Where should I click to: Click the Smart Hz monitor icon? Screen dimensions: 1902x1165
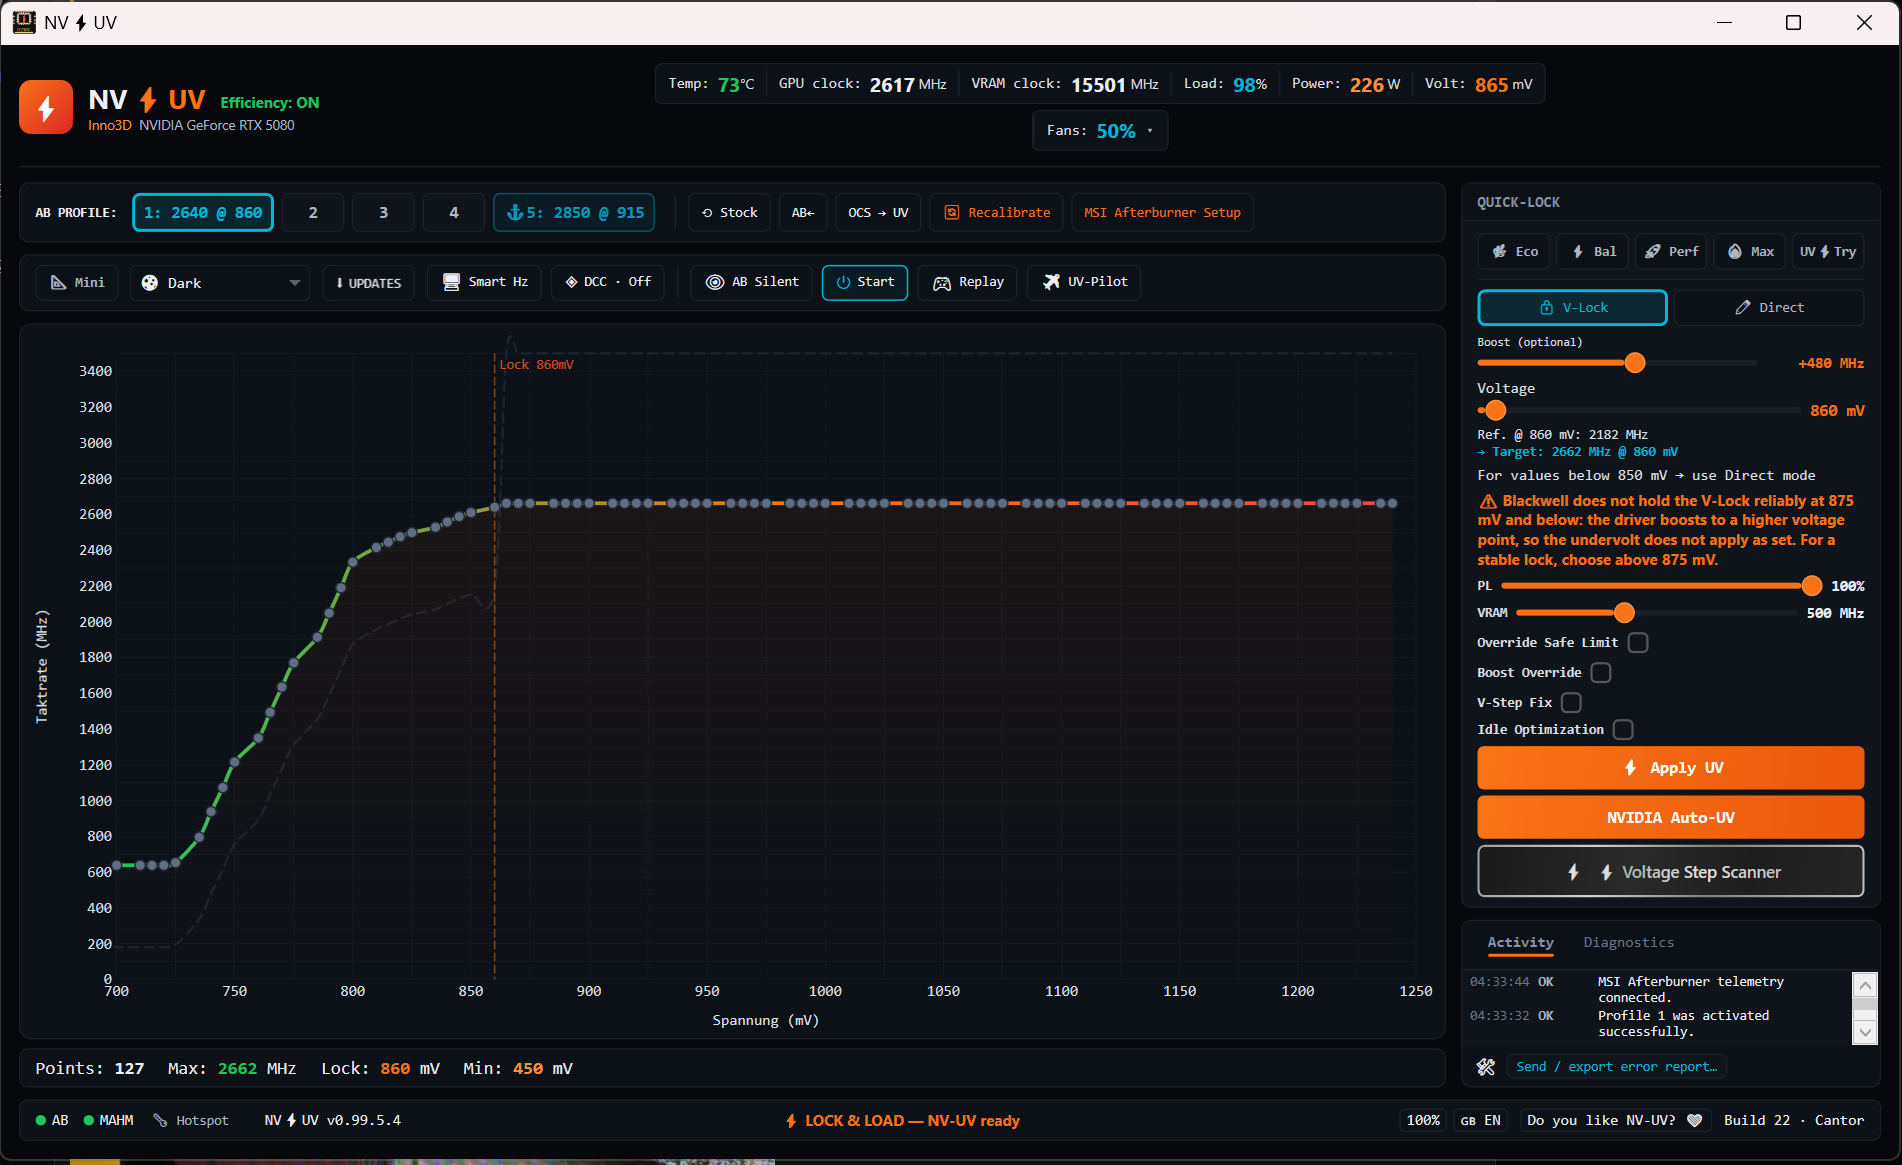(x=452, y=282)
